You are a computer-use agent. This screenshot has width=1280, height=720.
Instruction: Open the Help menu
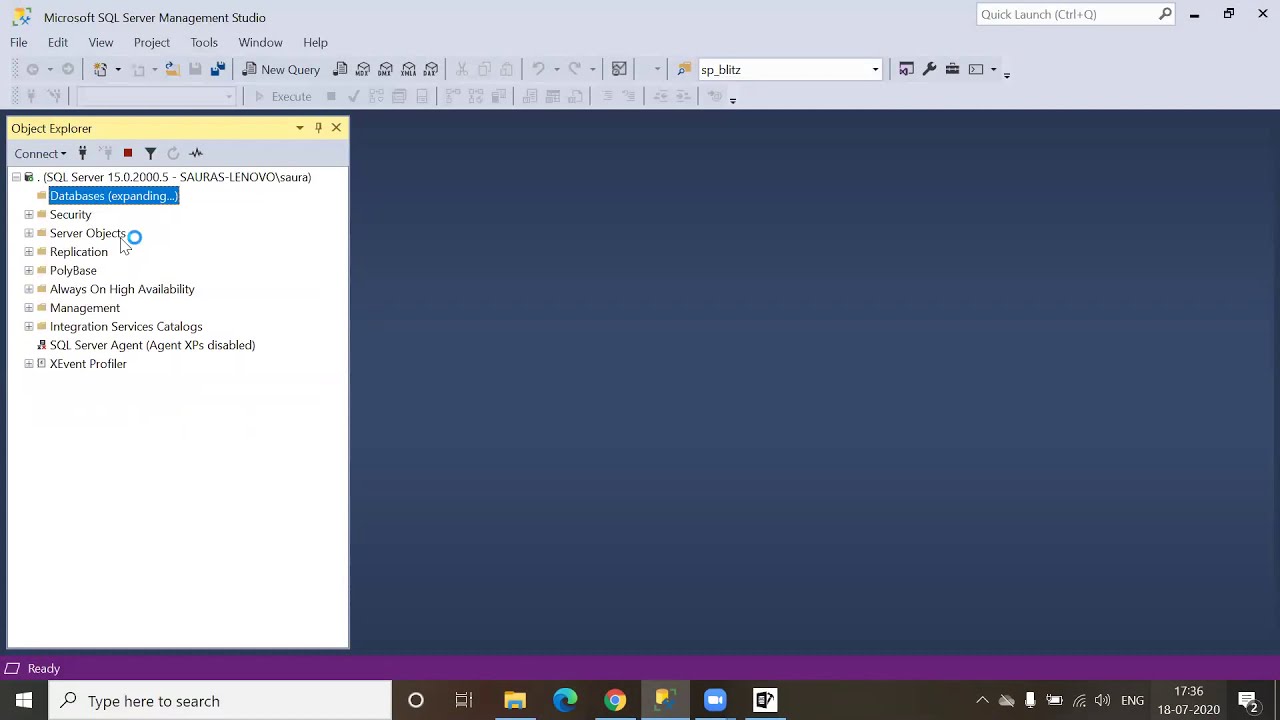pos(316,42)
